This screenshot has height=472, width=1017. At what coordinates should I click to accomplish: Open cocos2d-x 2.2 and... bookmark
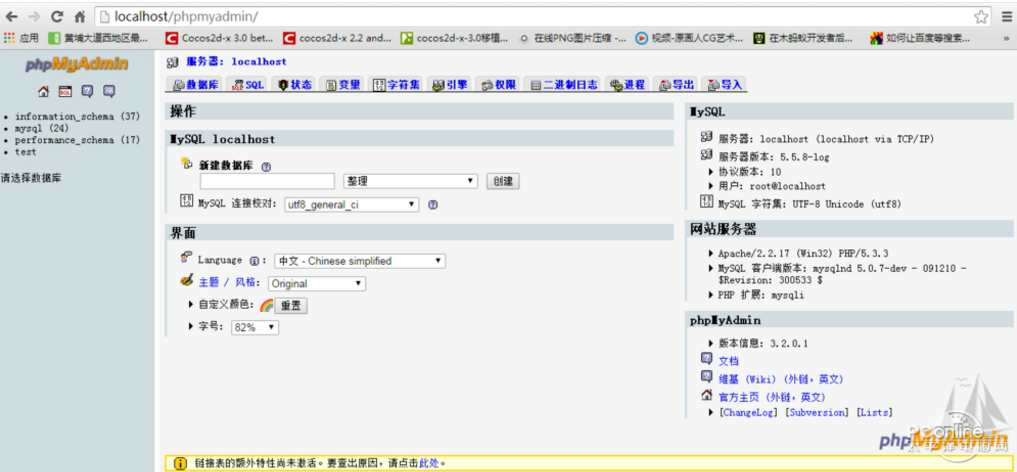pyautogui.click(x=337, y=38)
